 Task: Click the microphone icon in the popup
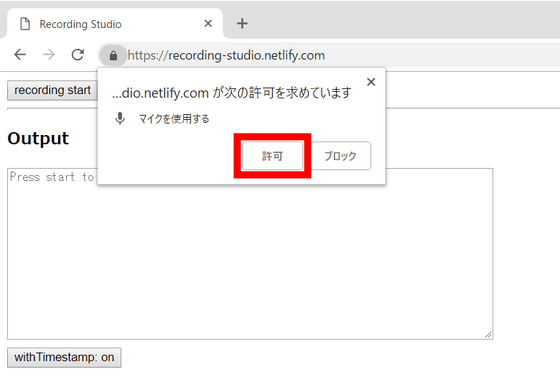point(120,119)
